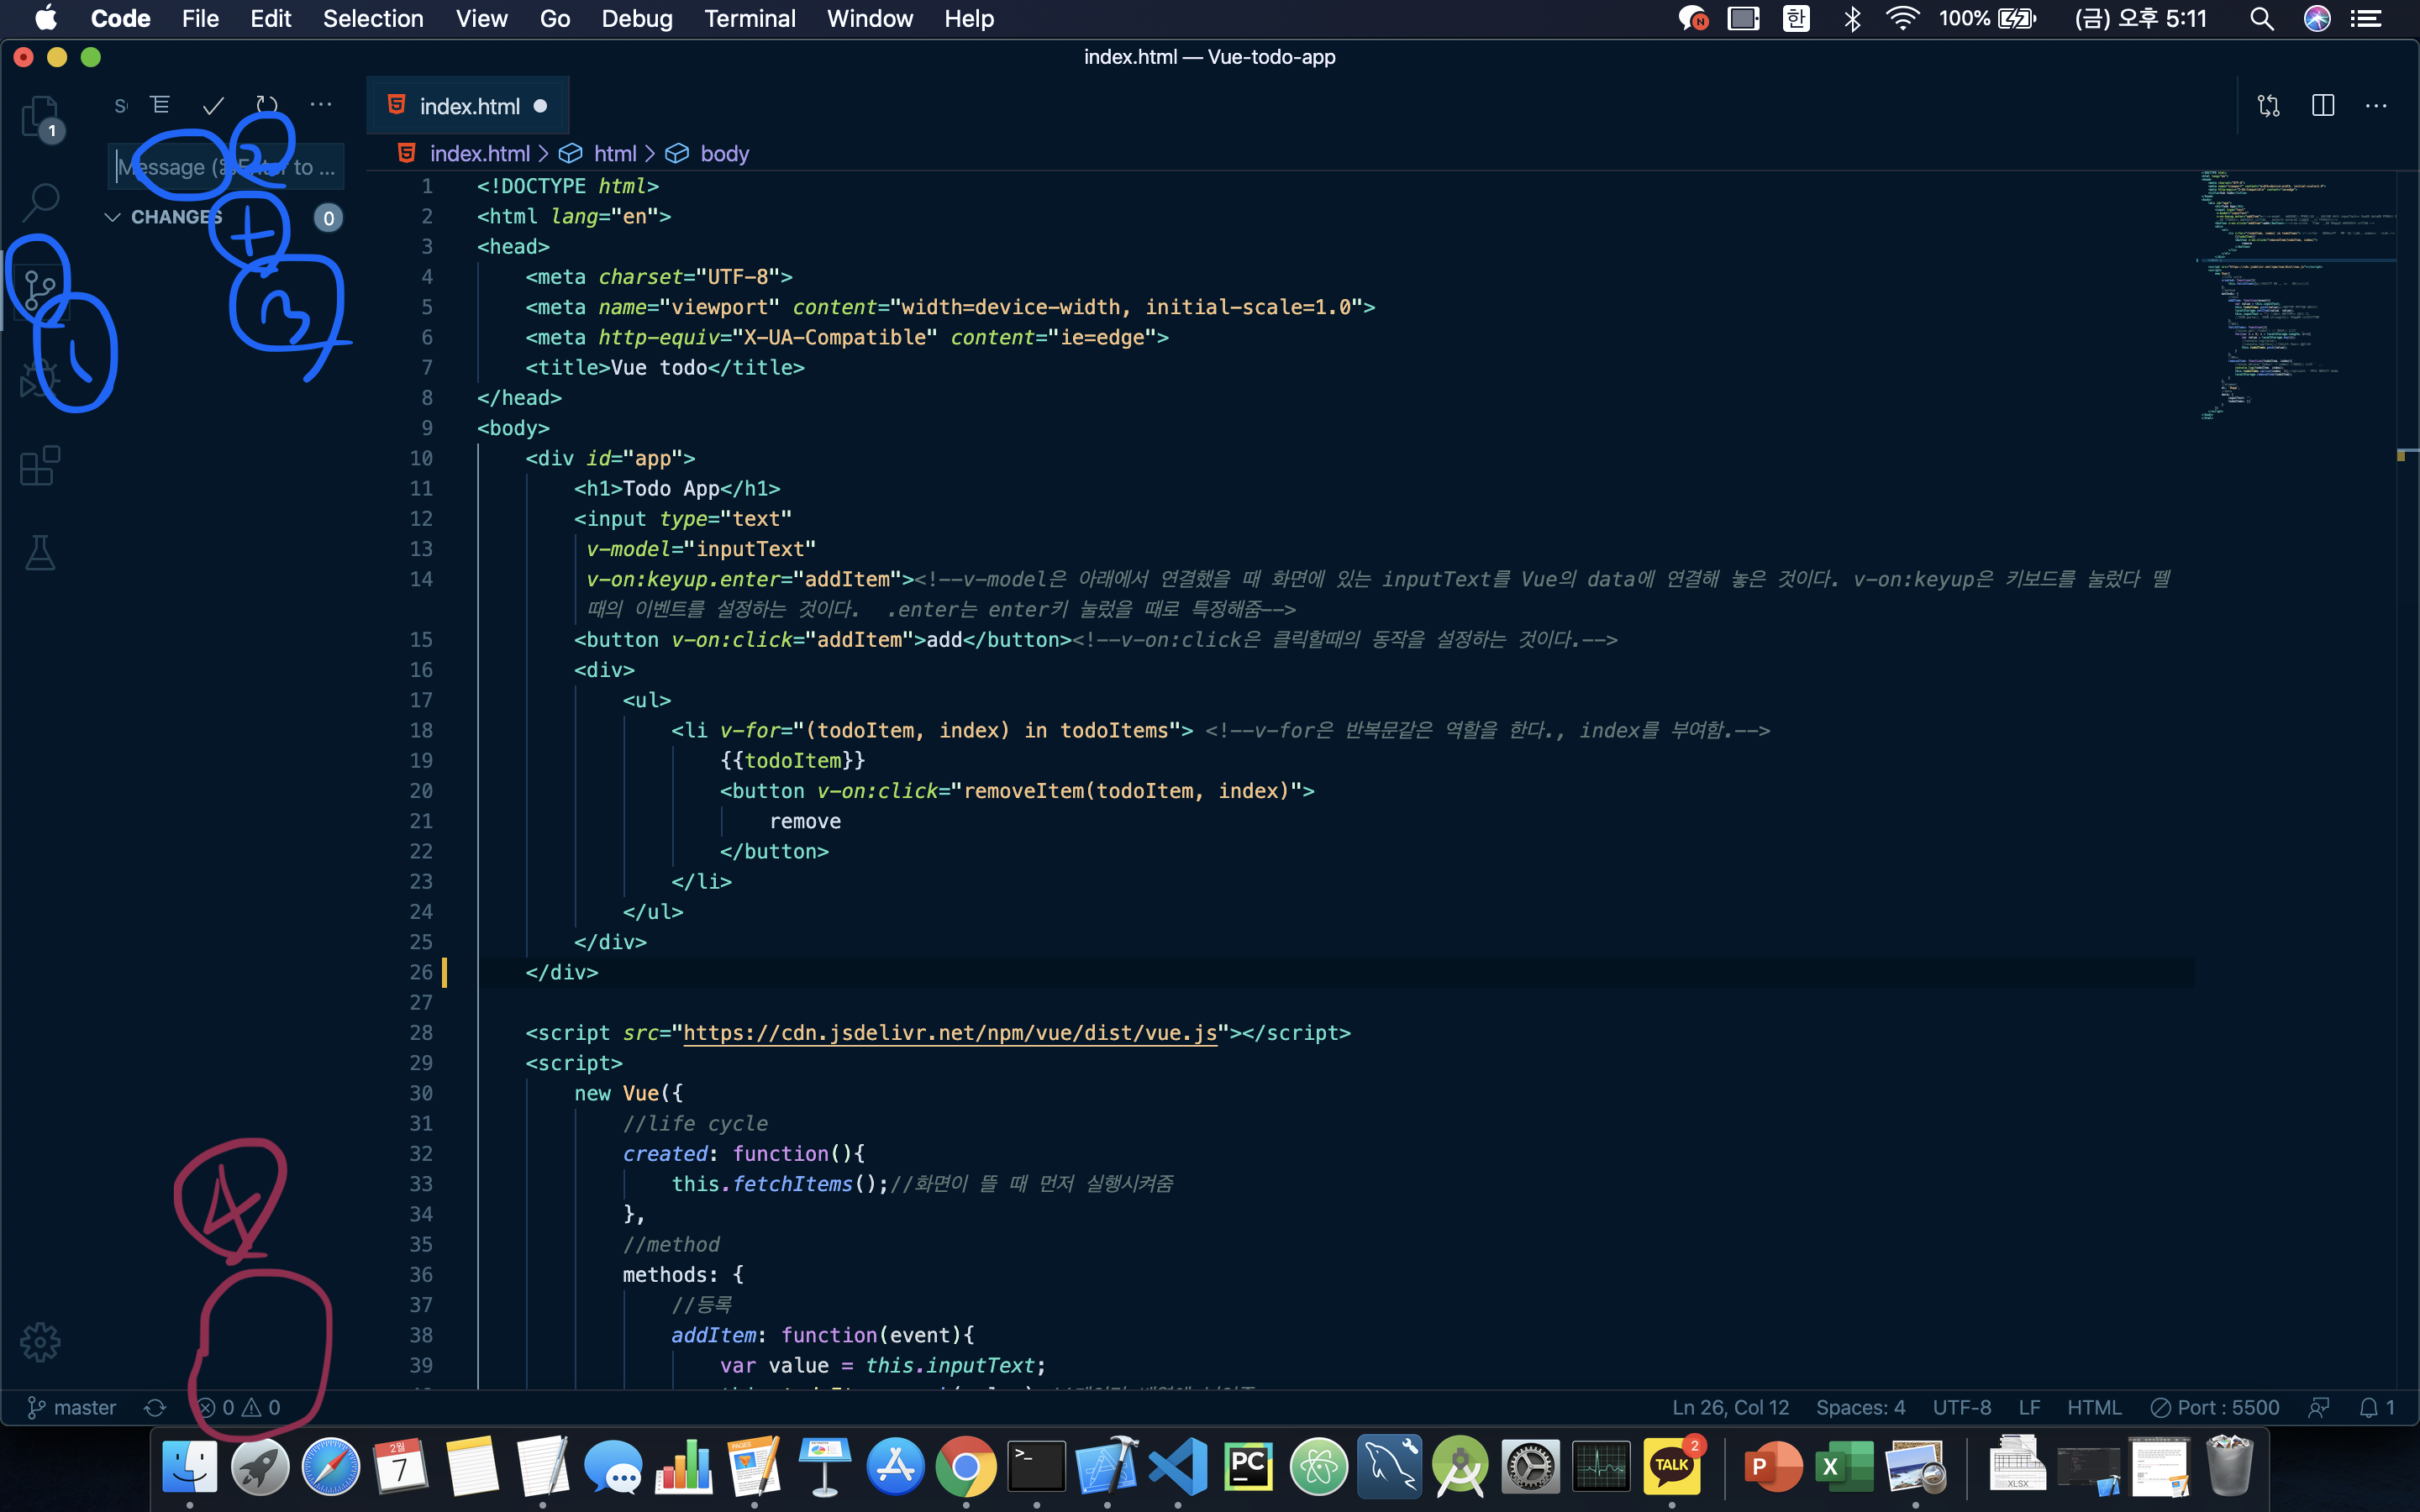Click synchronize changes icon in status bar

(155, 1407)
